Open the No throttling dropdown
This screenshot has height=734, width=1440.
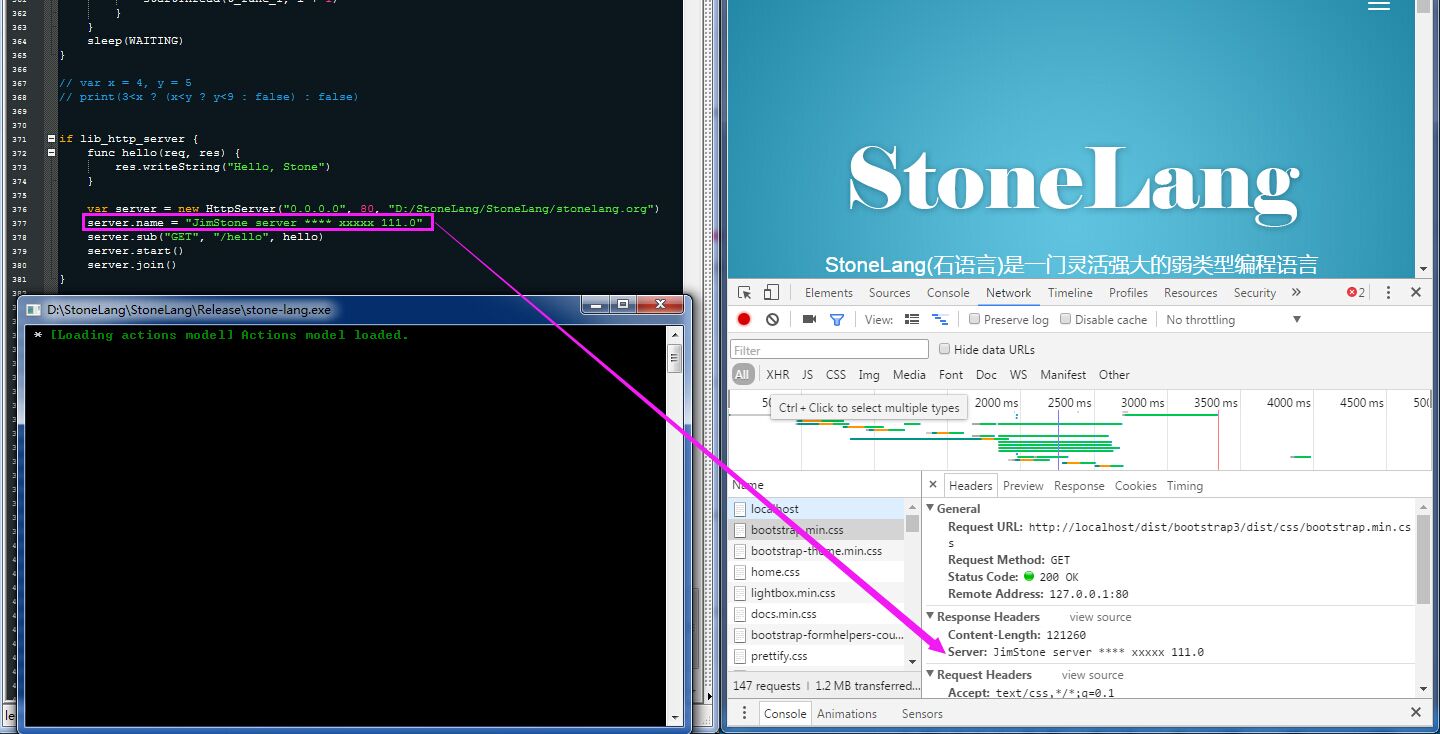point(1233,320)
